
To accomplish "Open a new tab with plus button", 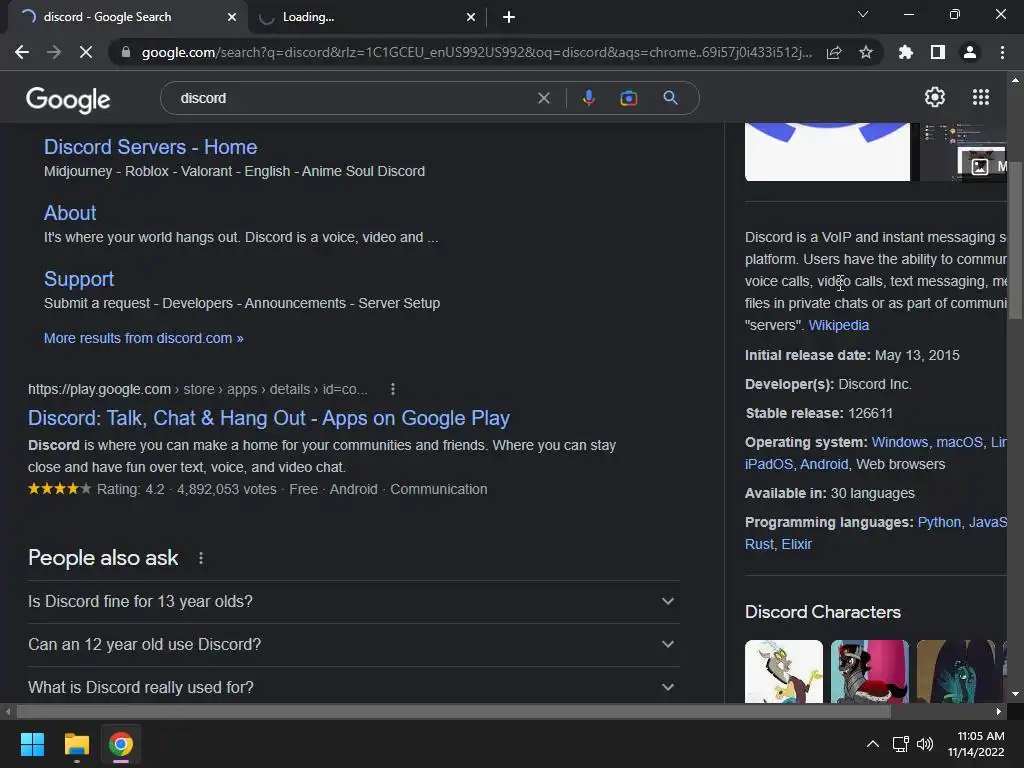I will tap(509, 17).
